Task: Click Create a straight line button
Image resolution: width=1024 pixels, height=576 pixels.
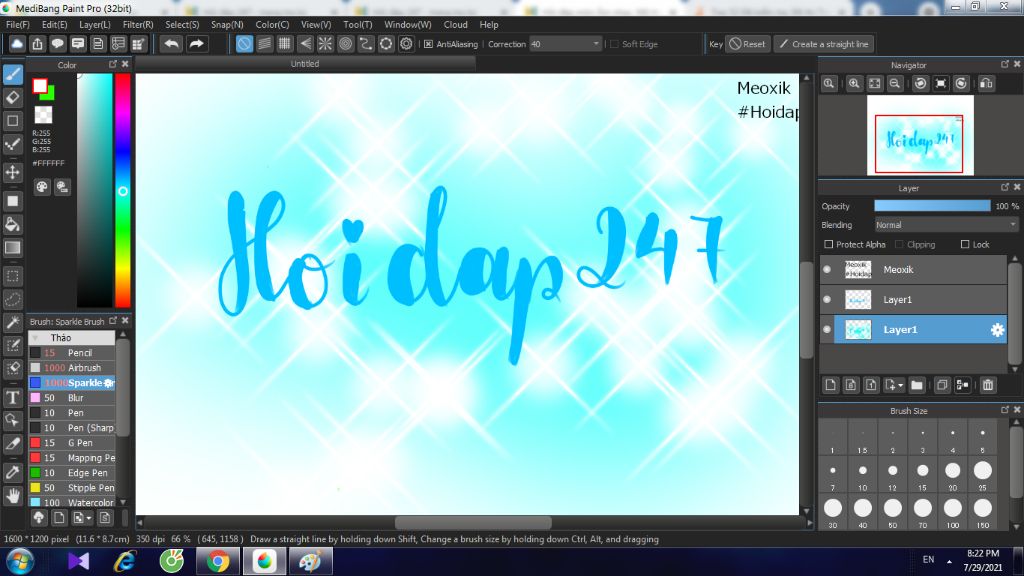Action: coord(824,44)
